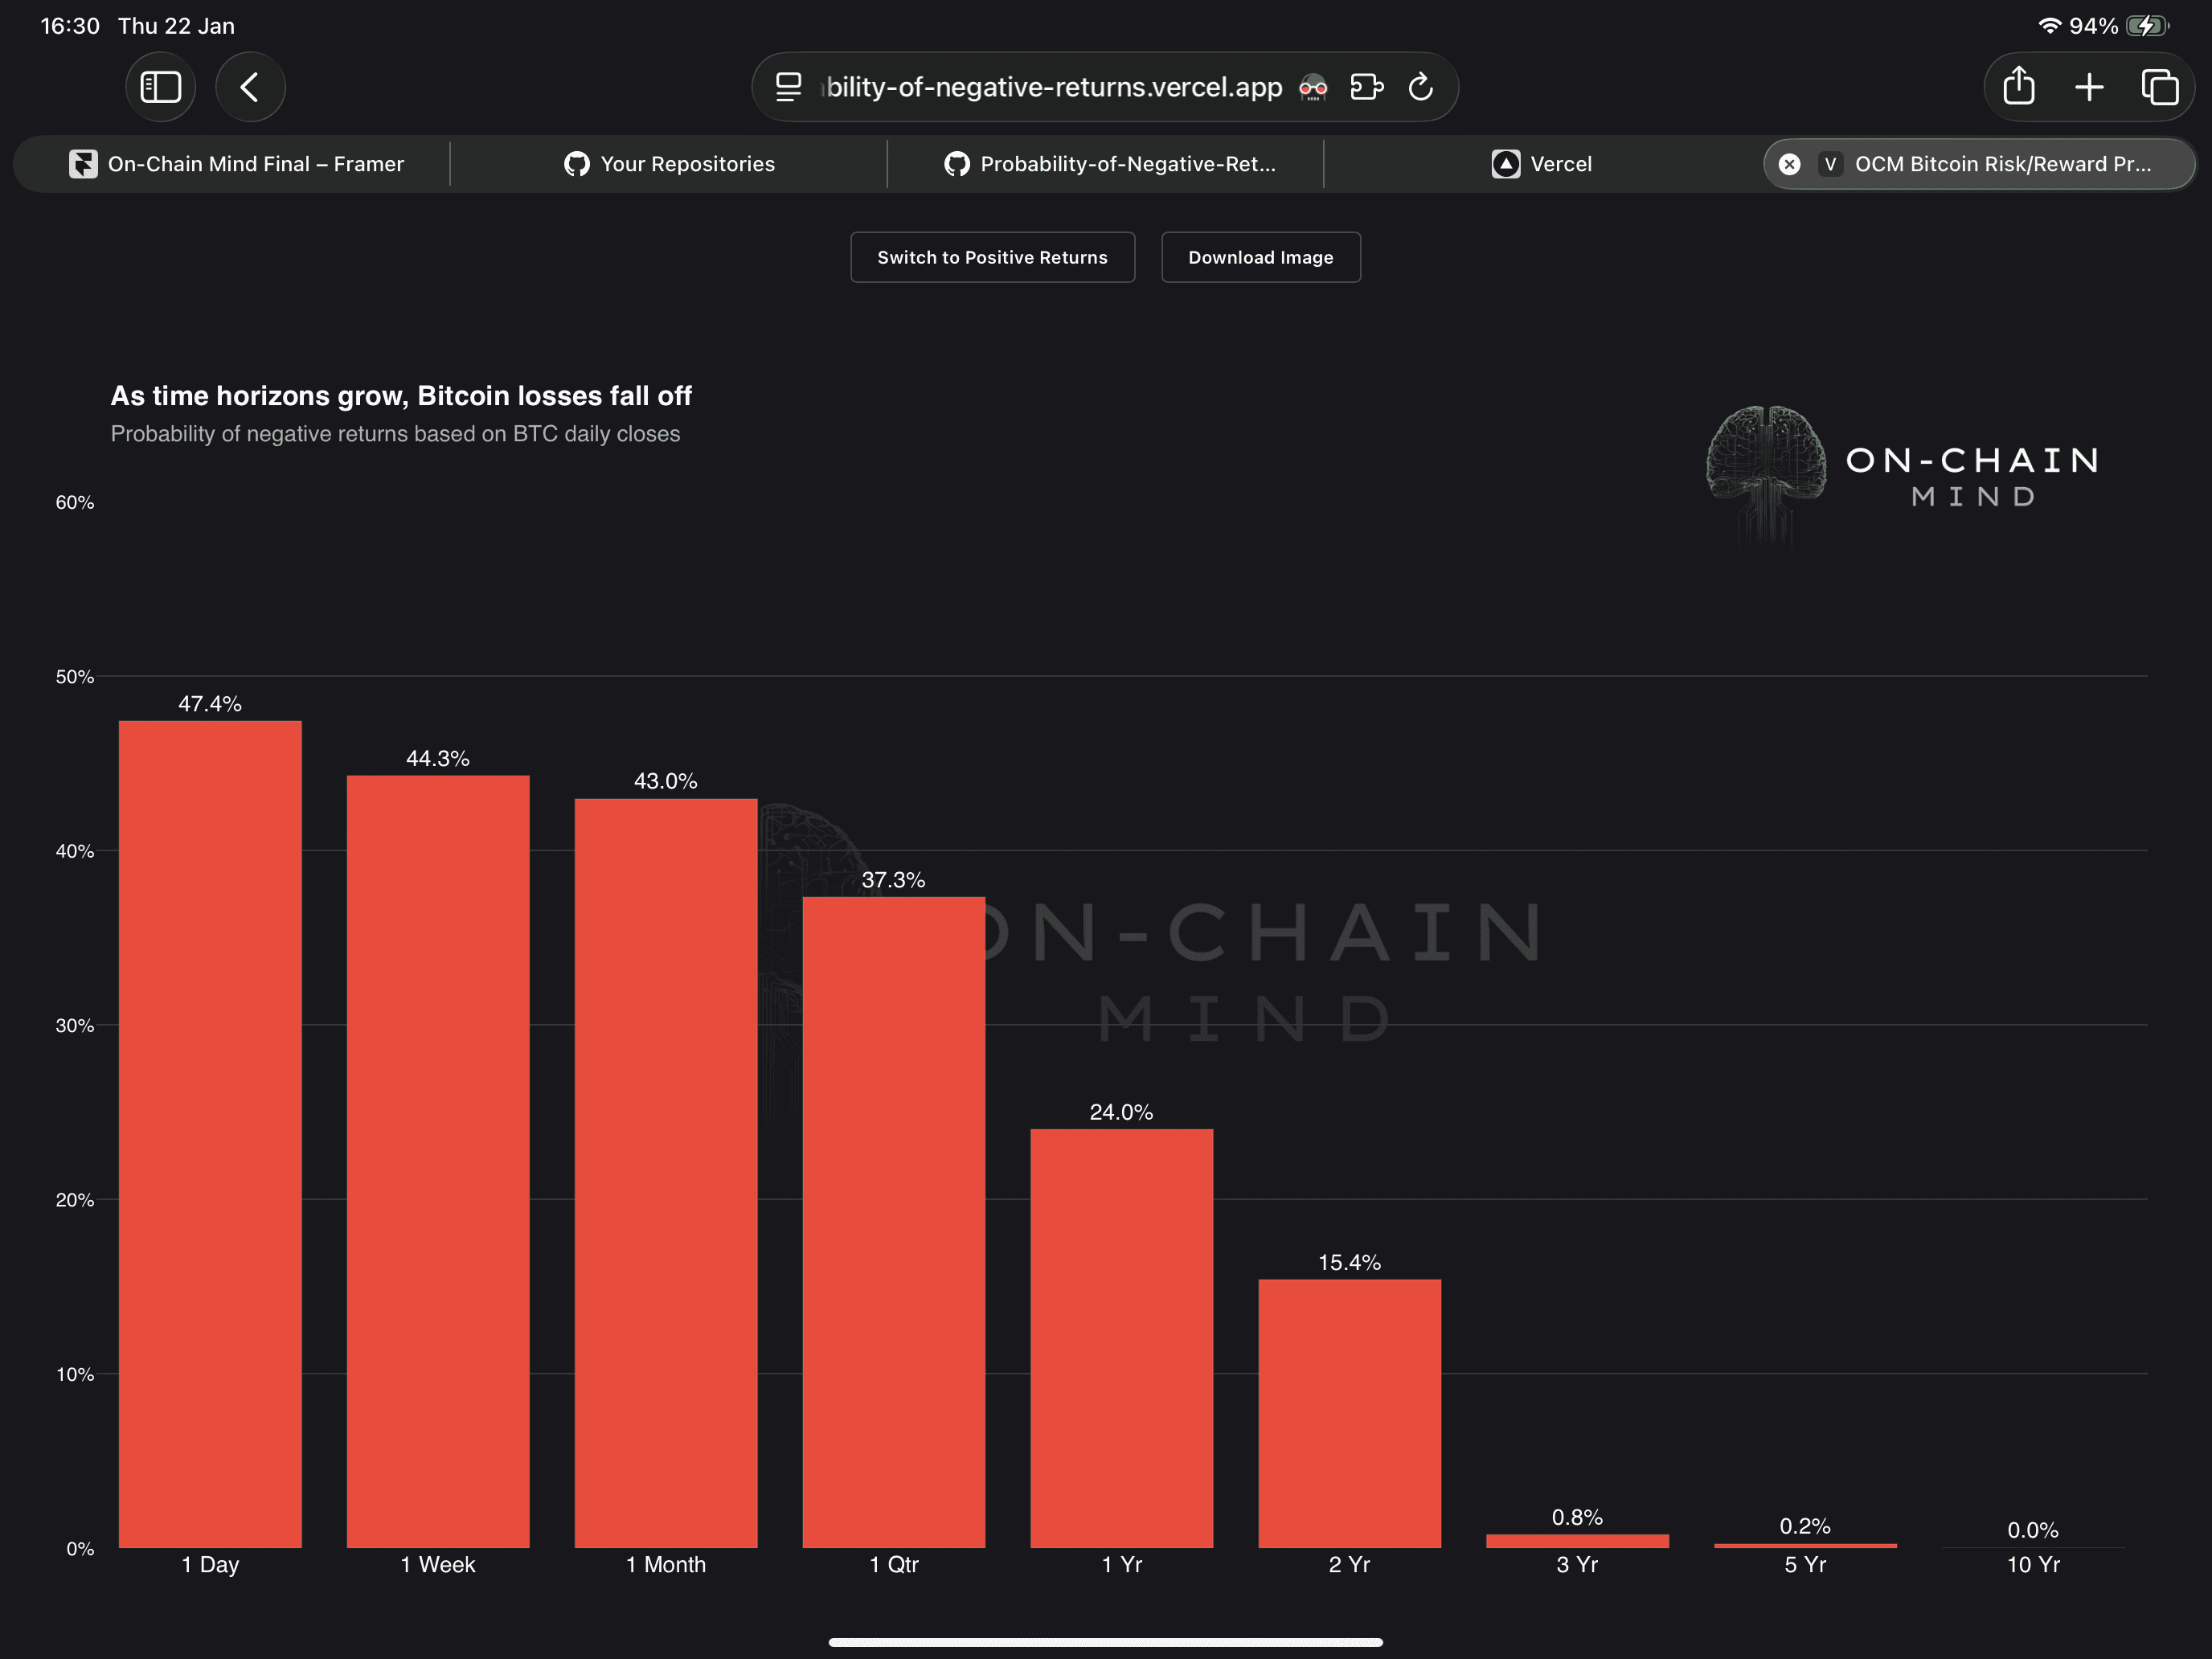Open the page settings menu icon
The width and height of the screenshot is (2212, 1659).
click(x=788, y=87)
